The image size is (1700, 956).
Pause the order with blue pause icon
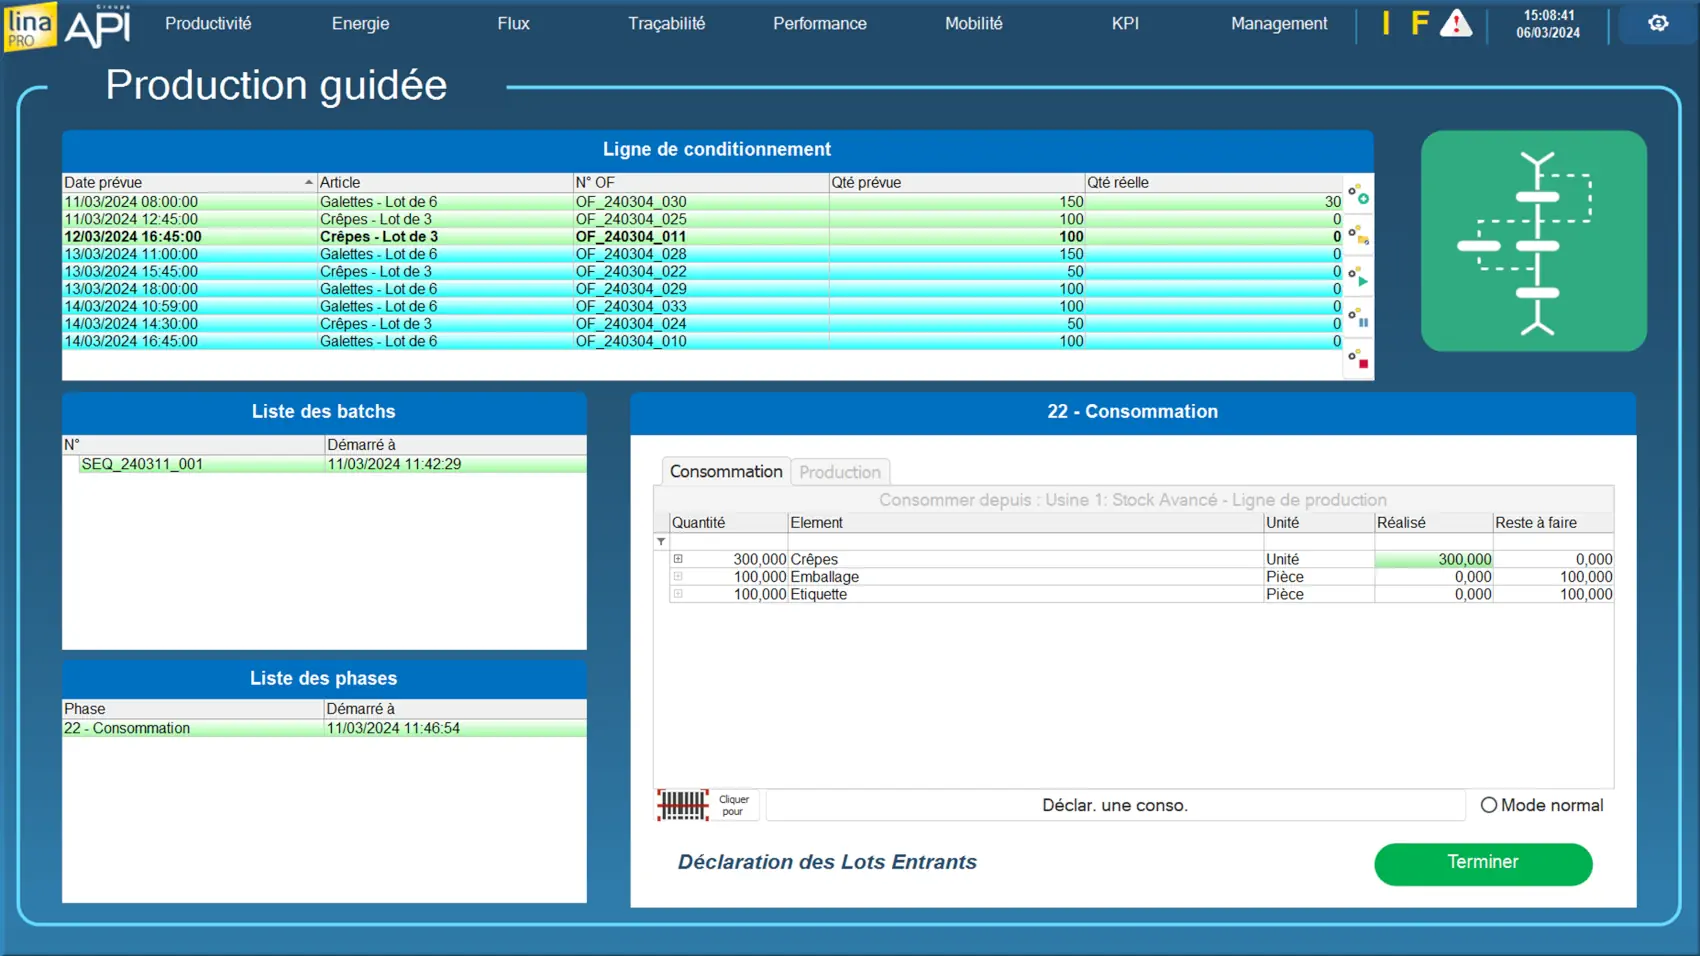(x=1358, y=318)
